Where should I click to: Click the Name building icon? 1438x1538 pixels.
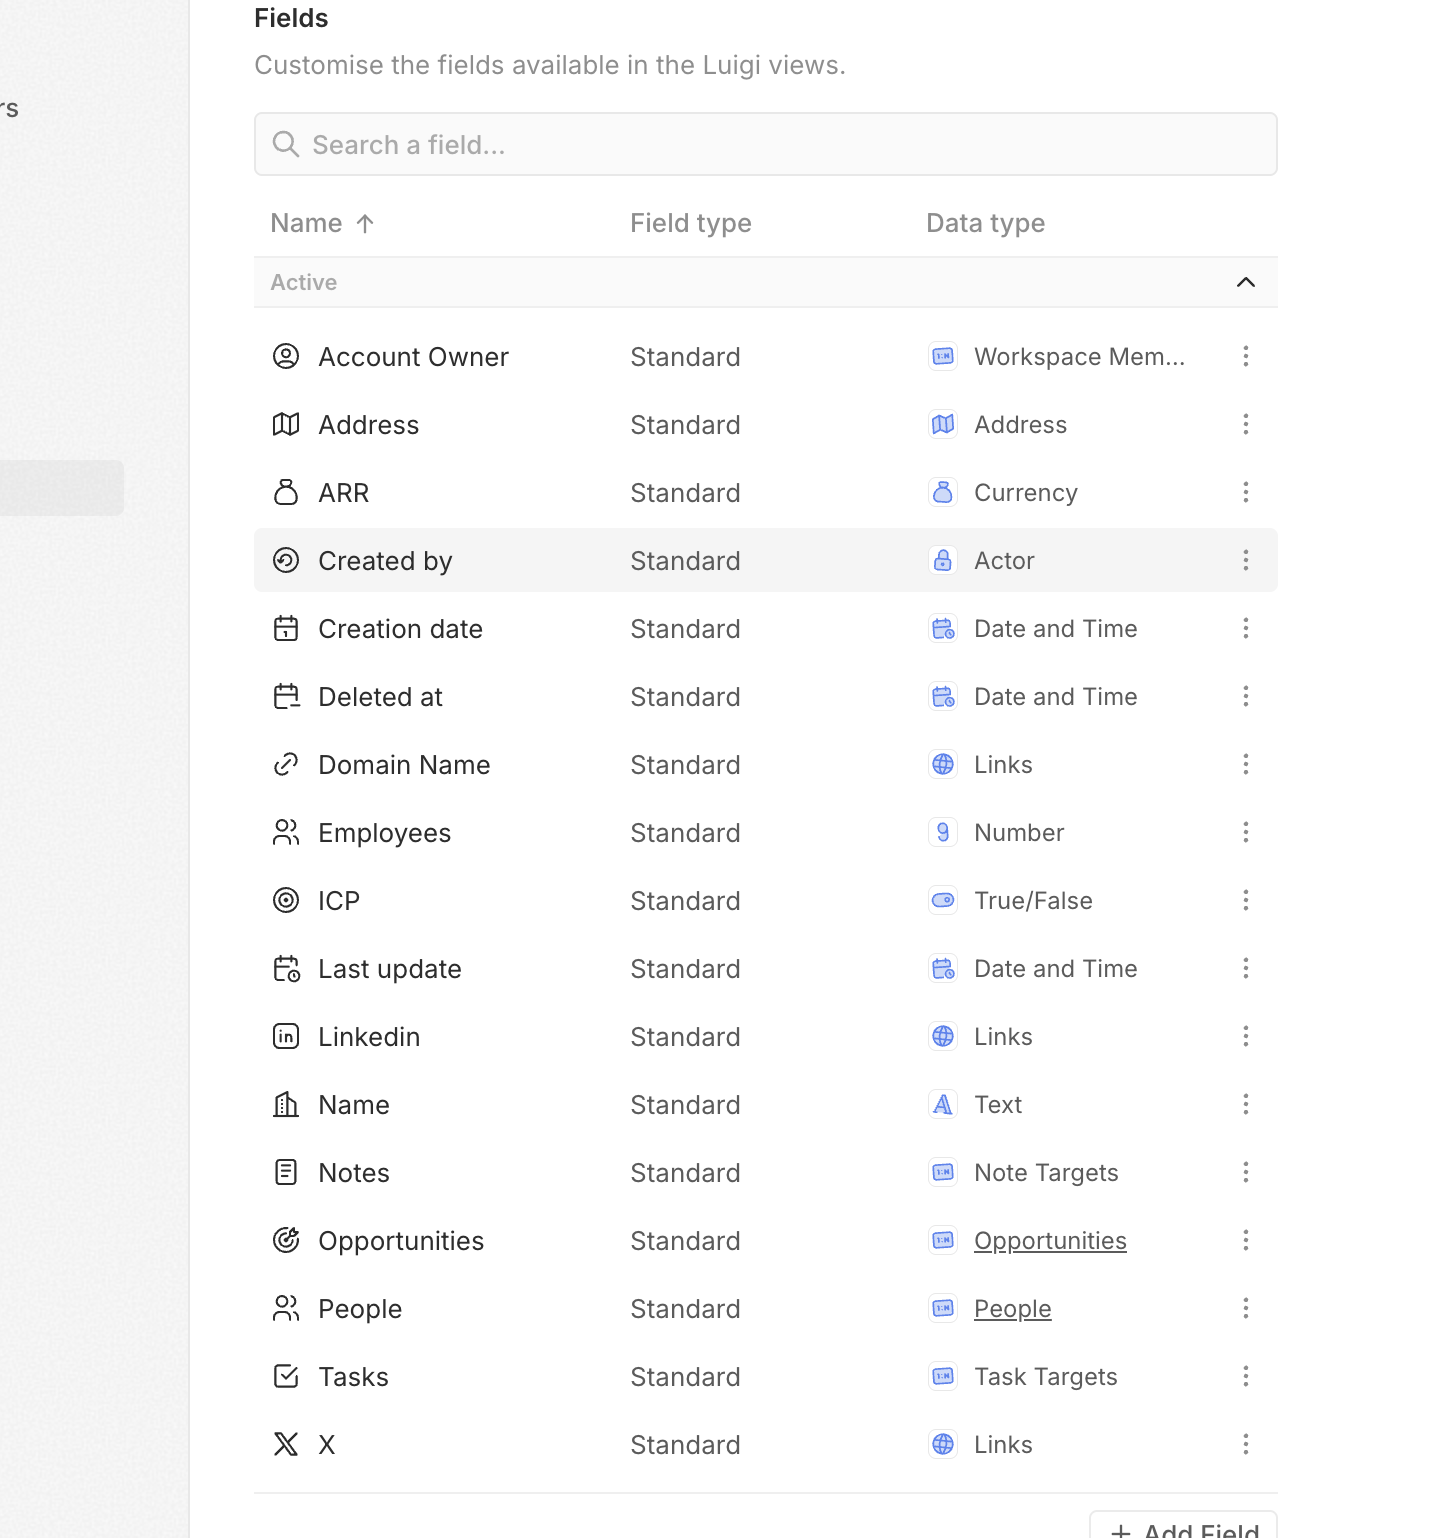point(286,1104)
